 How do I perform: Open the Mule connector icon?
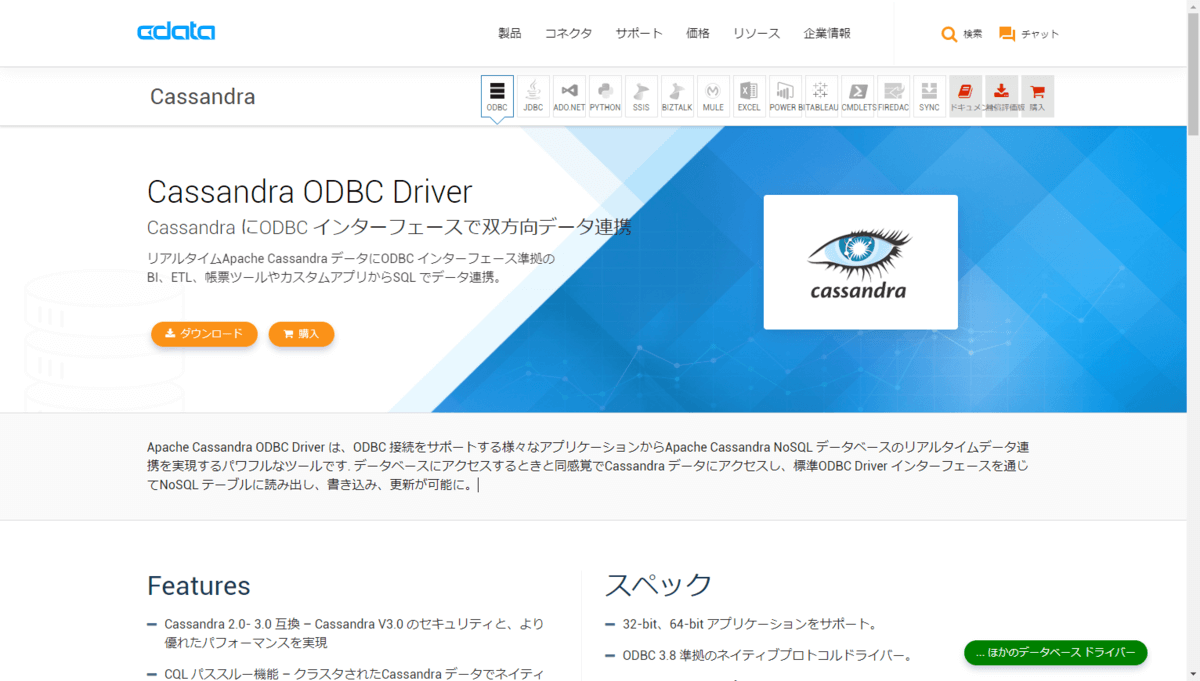713,96
